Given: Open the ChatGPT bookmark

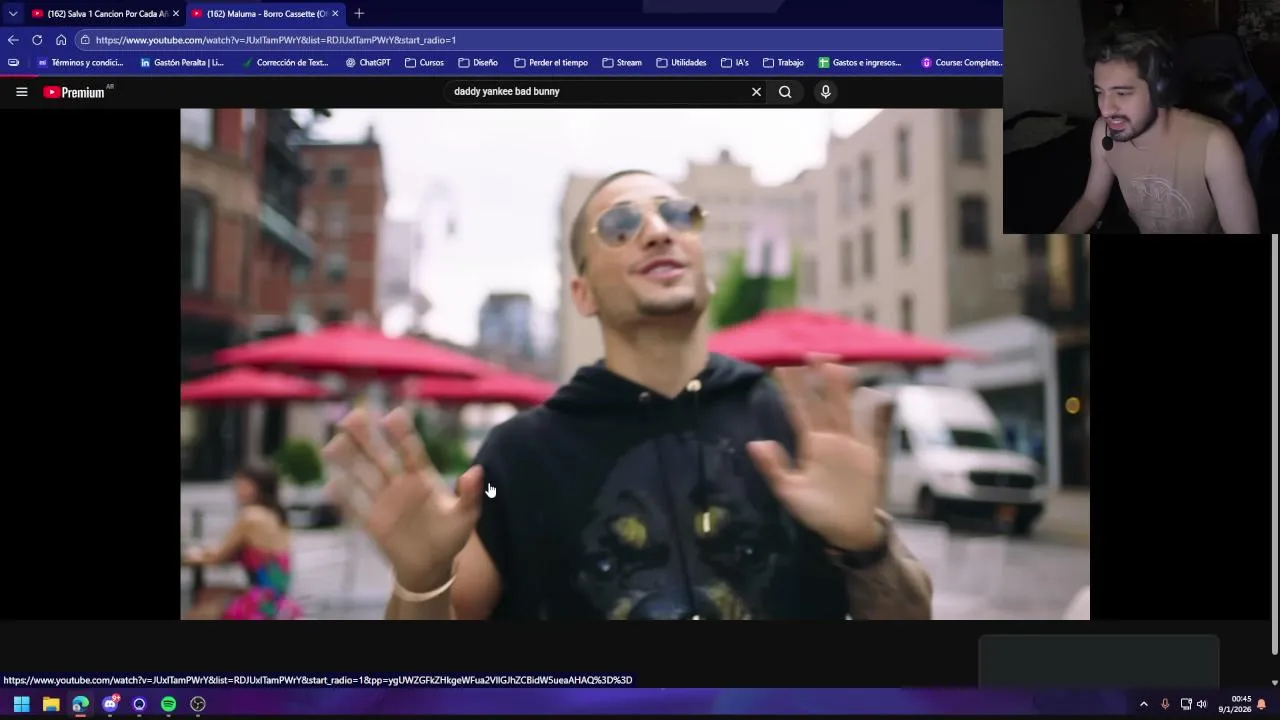Looking at the screenshot, I should (x=368, y=63).
